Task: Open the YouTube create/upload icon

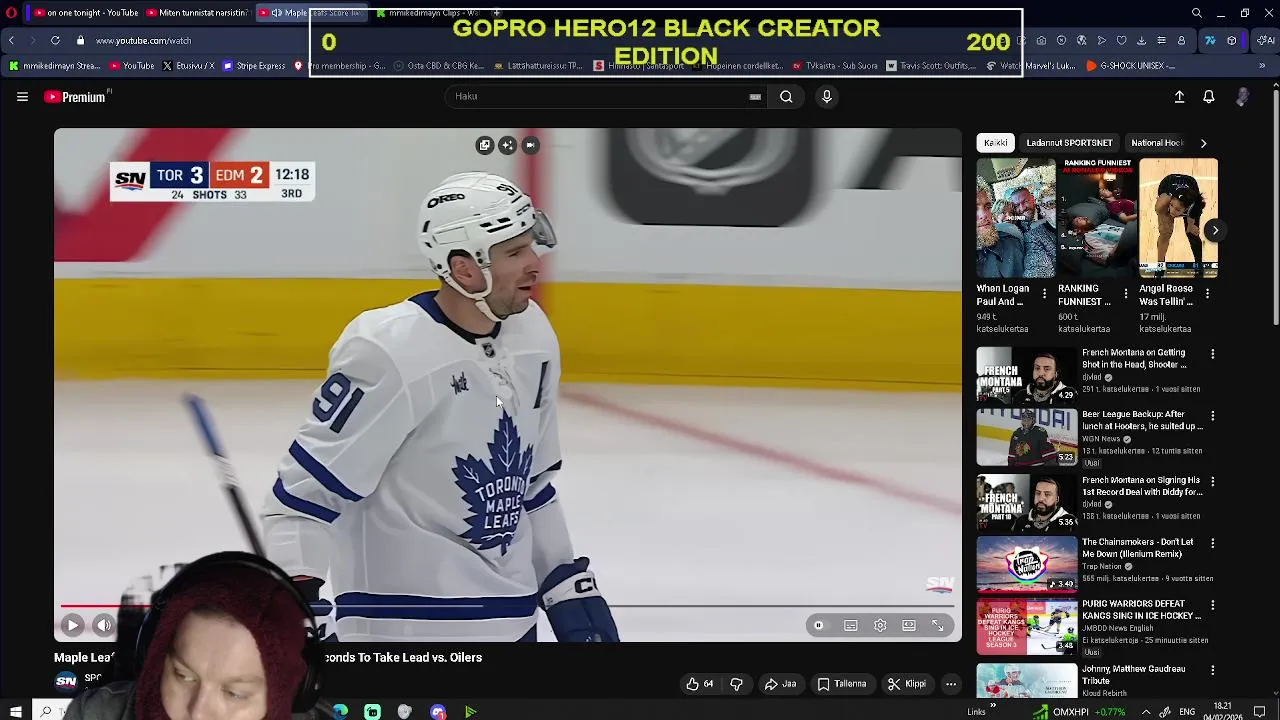Action: [x=1179, y=97]
